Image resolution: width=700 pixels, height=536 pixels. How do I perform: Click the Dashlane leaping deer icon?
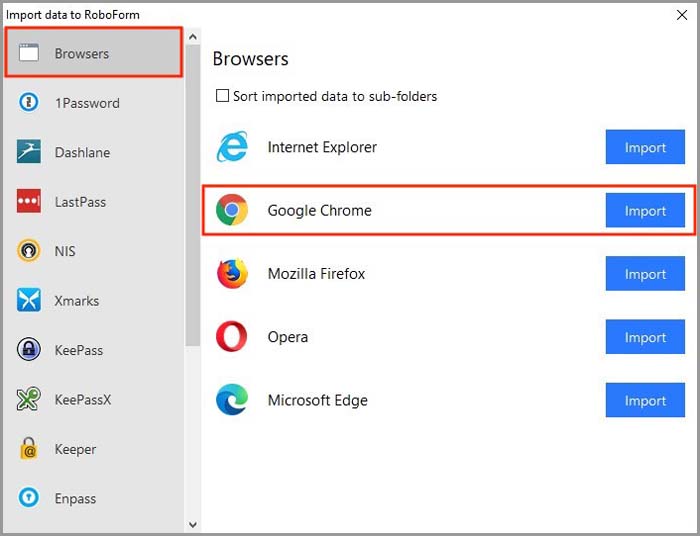[x=29, y=151]
